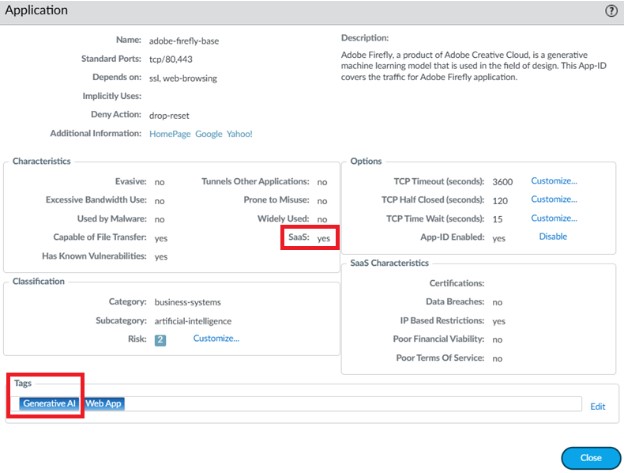Customize the TCP Timeout value
The image size is (625, 473).
554,181
